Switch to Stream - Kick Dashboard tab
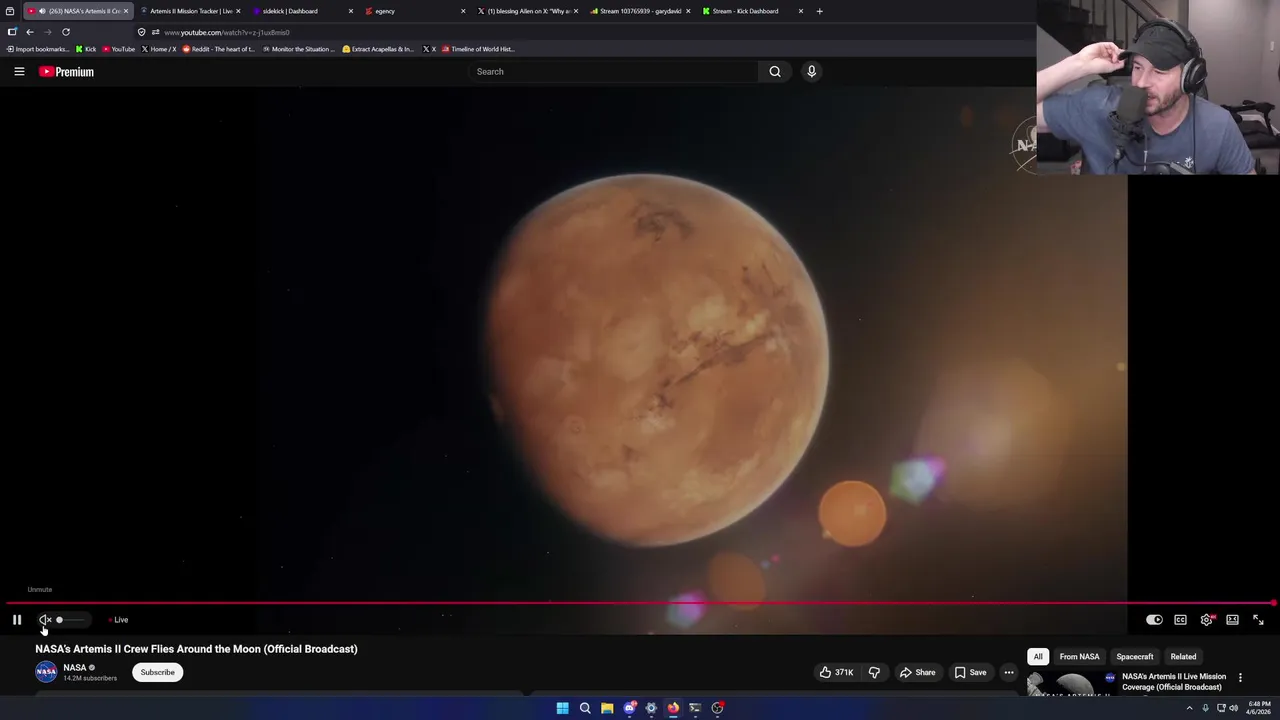The width and height of the screenshot is (1280, 720). coord(752,11)
